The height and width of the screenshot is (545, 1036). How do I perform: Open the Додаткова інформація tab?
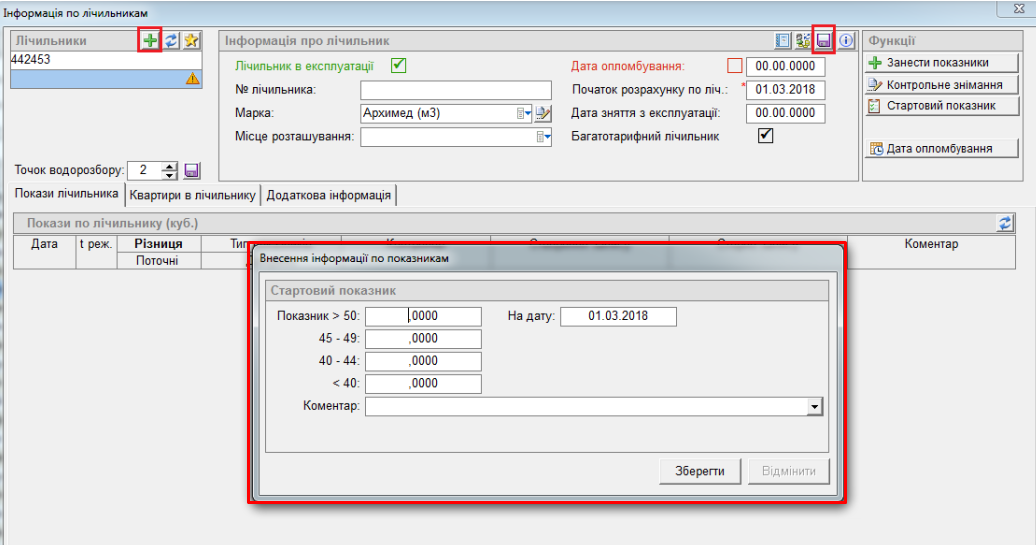[328, 195]
